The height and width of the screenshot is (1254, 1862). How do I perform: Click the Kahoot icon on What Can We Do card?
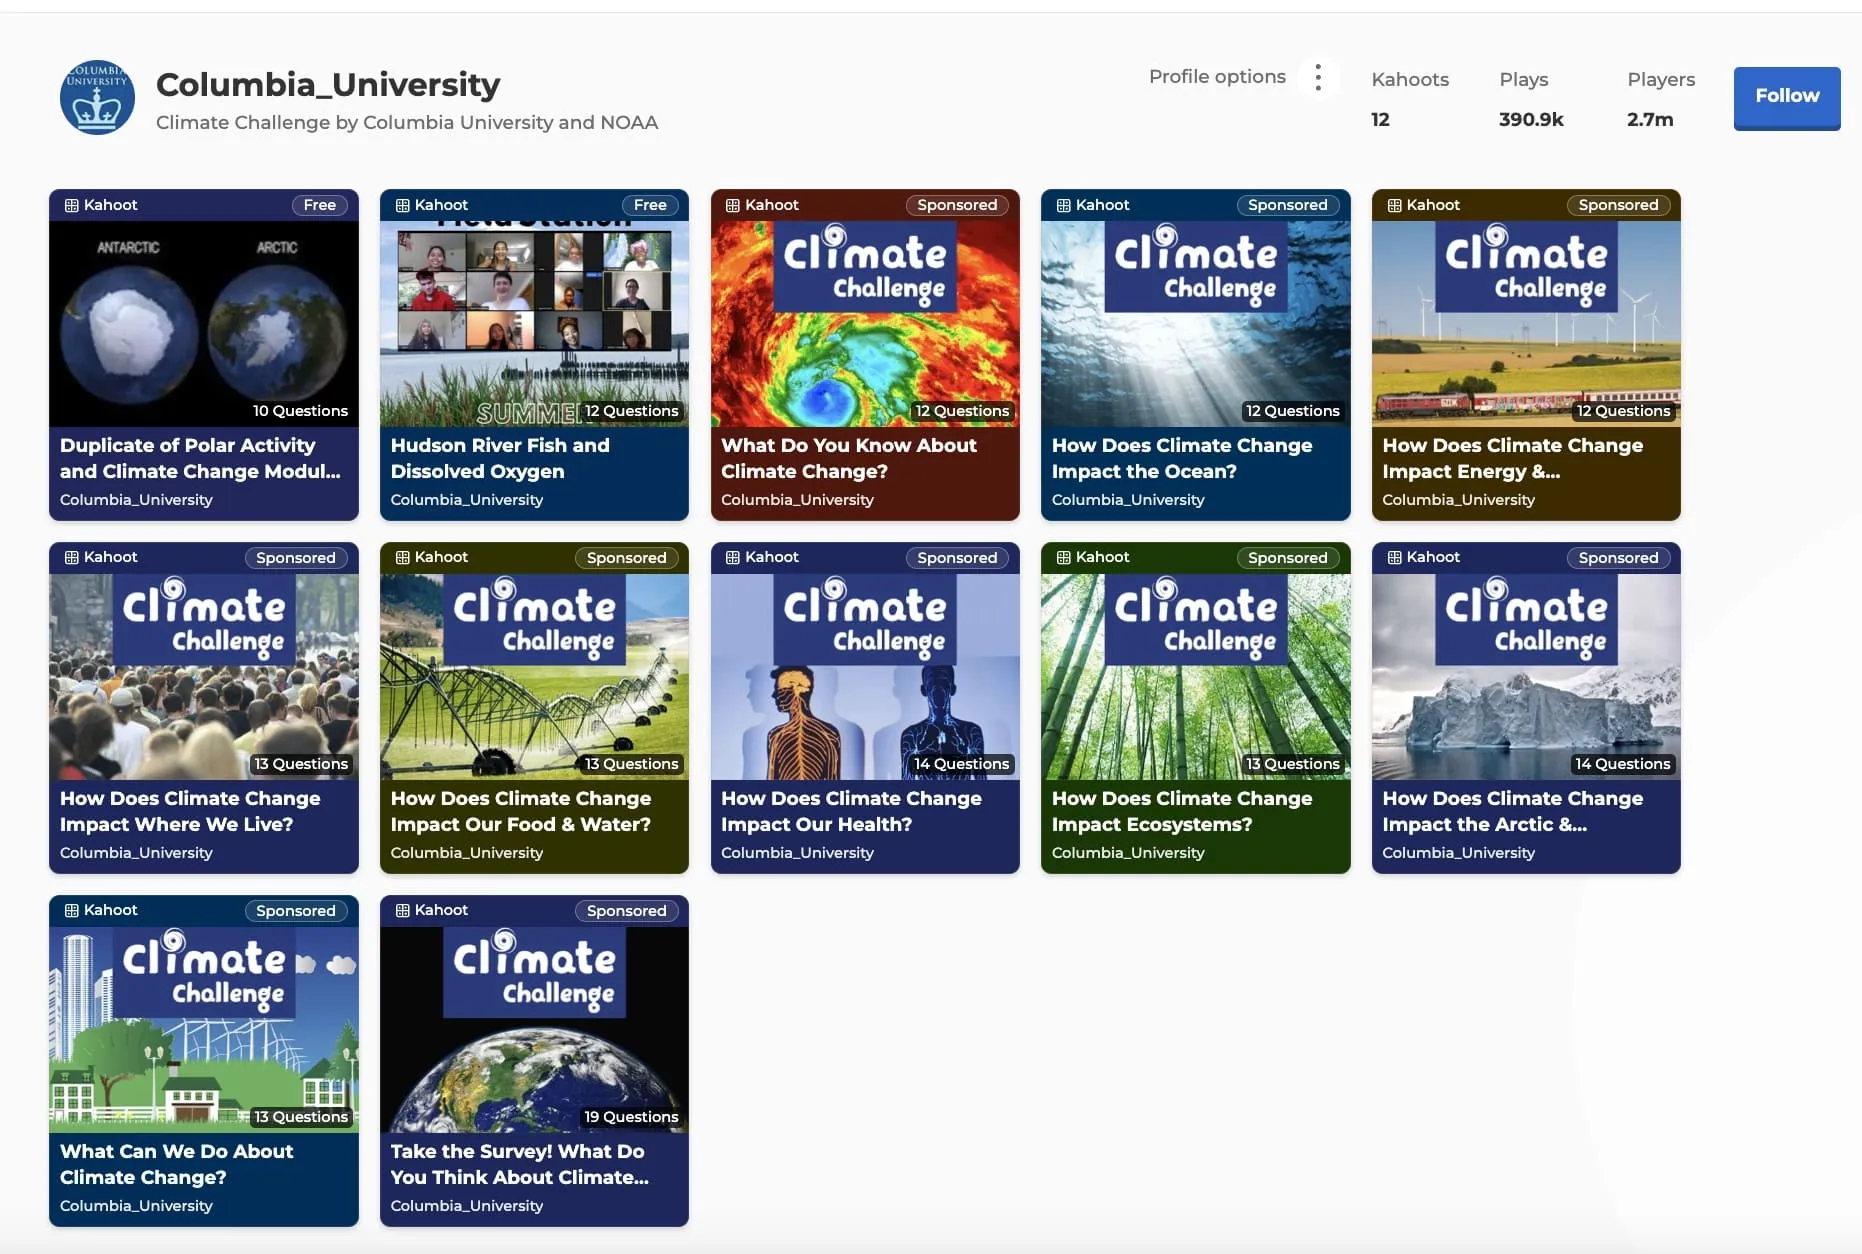72,911
